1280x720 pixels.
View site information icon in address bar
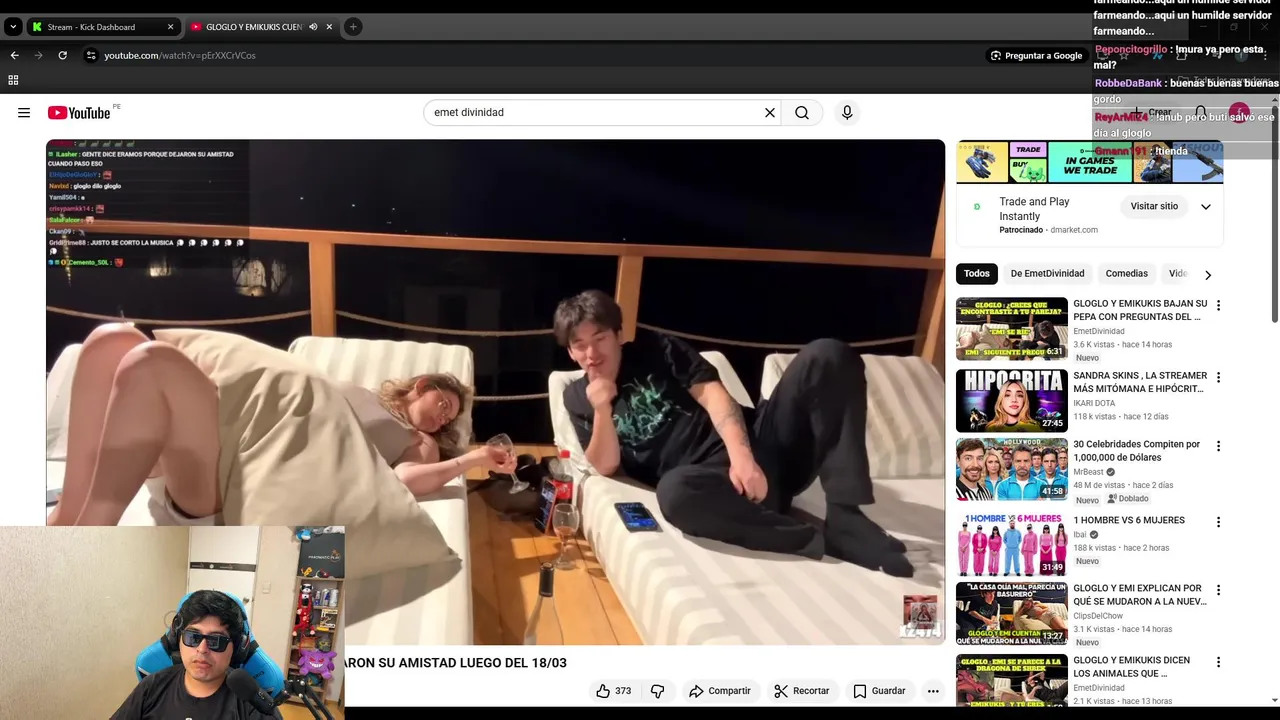coord(90,55)
